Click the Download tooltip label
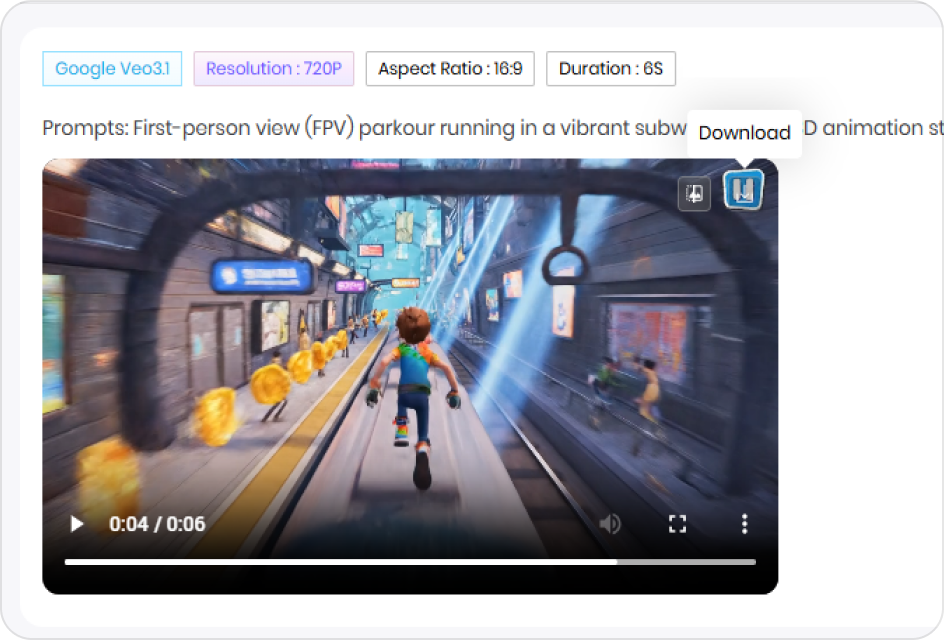This screenshot has height=640, width=944. click(x=745, y=132)
